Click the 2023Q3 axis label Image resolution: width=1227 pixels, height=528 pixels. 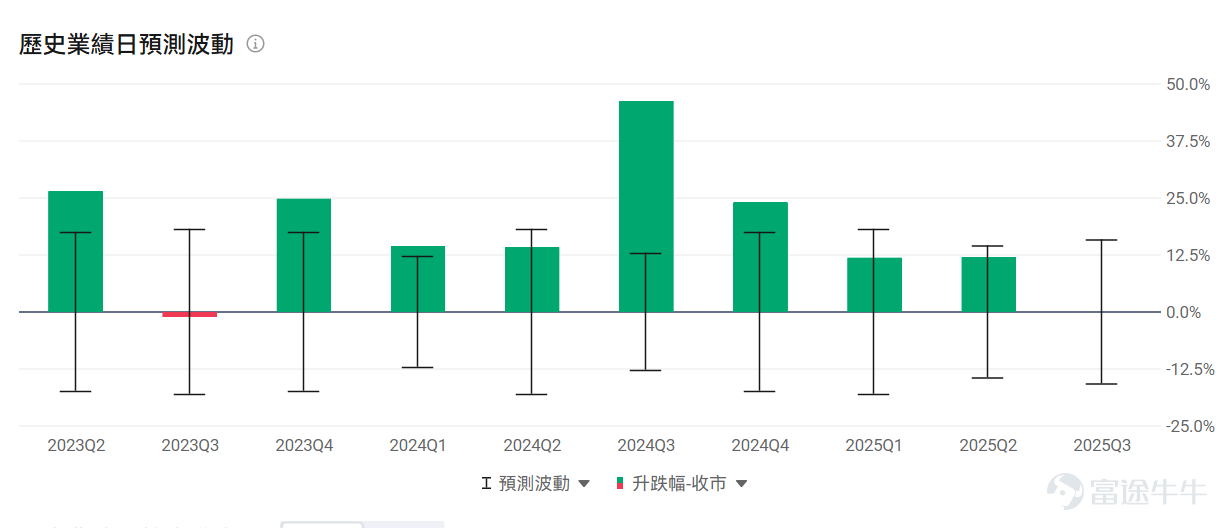190,446
